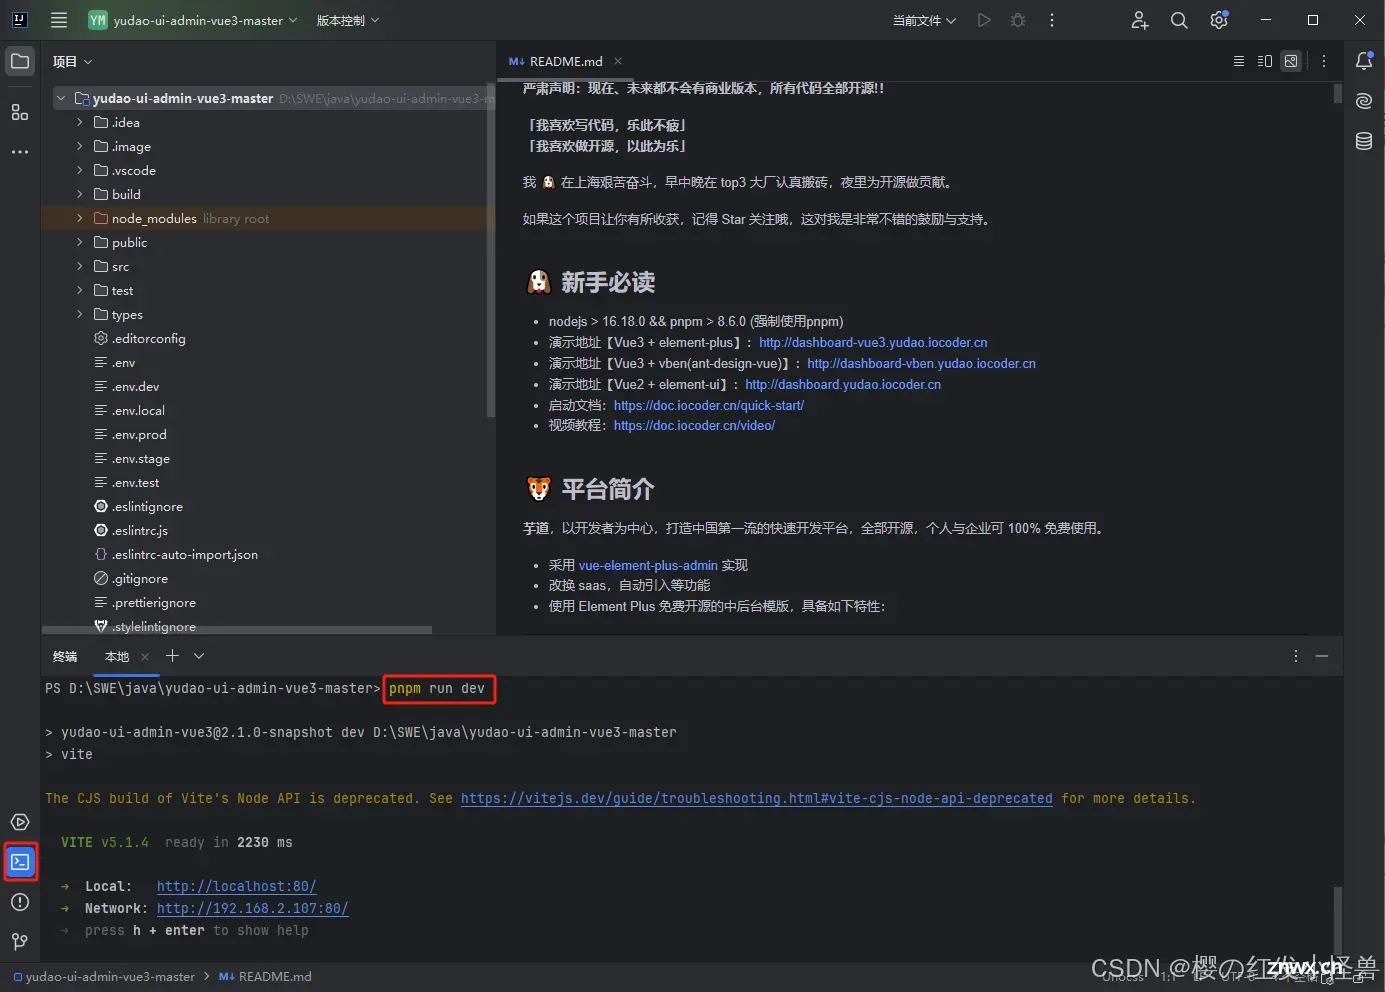Open the main hamburger menu
Viewport: 1385px width, 992px height.
(x=59, y=20)
